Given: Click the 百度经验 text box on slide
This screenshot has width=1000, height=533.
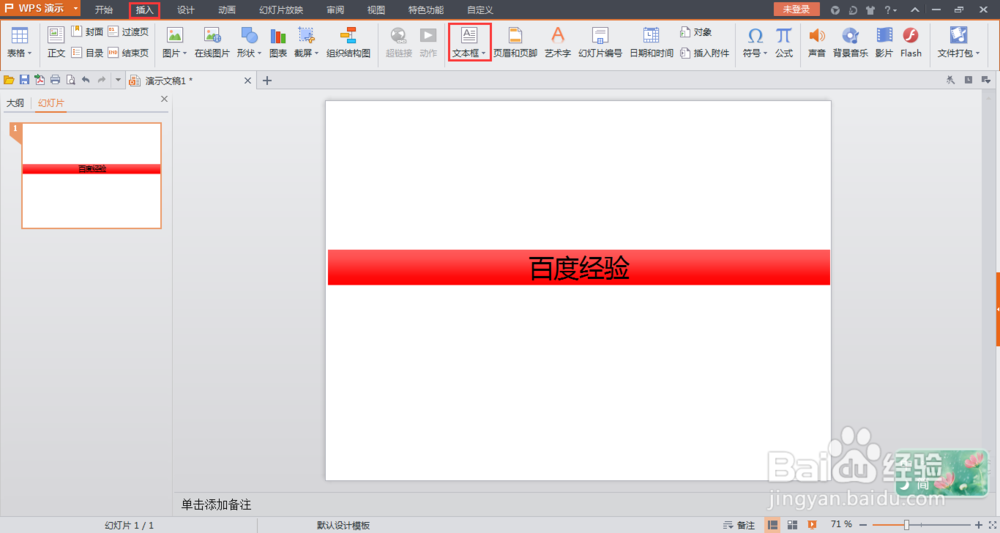Looking at the screenshot, I should (578, 268).
